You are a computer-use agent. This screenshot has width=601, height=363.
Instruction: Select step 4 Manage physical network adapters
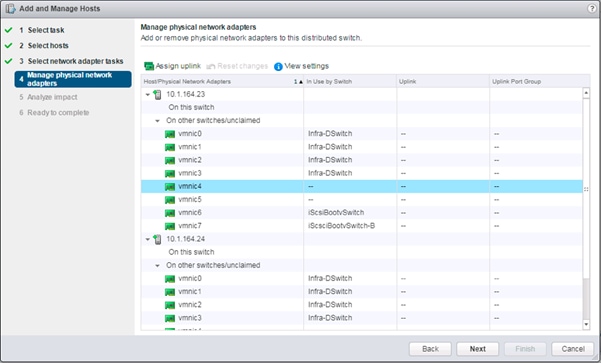[x=73, y=79]
